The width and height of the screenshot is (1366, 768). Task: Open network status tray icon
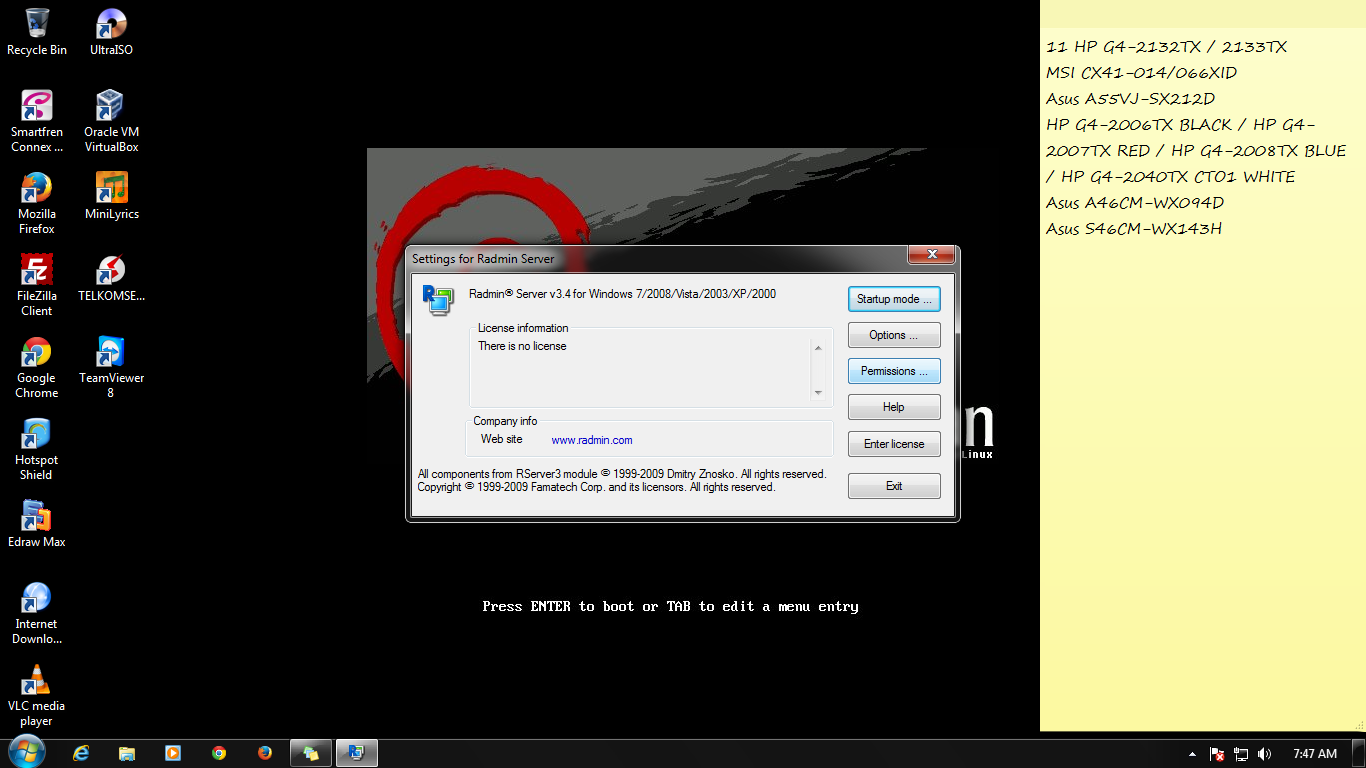1241,754
